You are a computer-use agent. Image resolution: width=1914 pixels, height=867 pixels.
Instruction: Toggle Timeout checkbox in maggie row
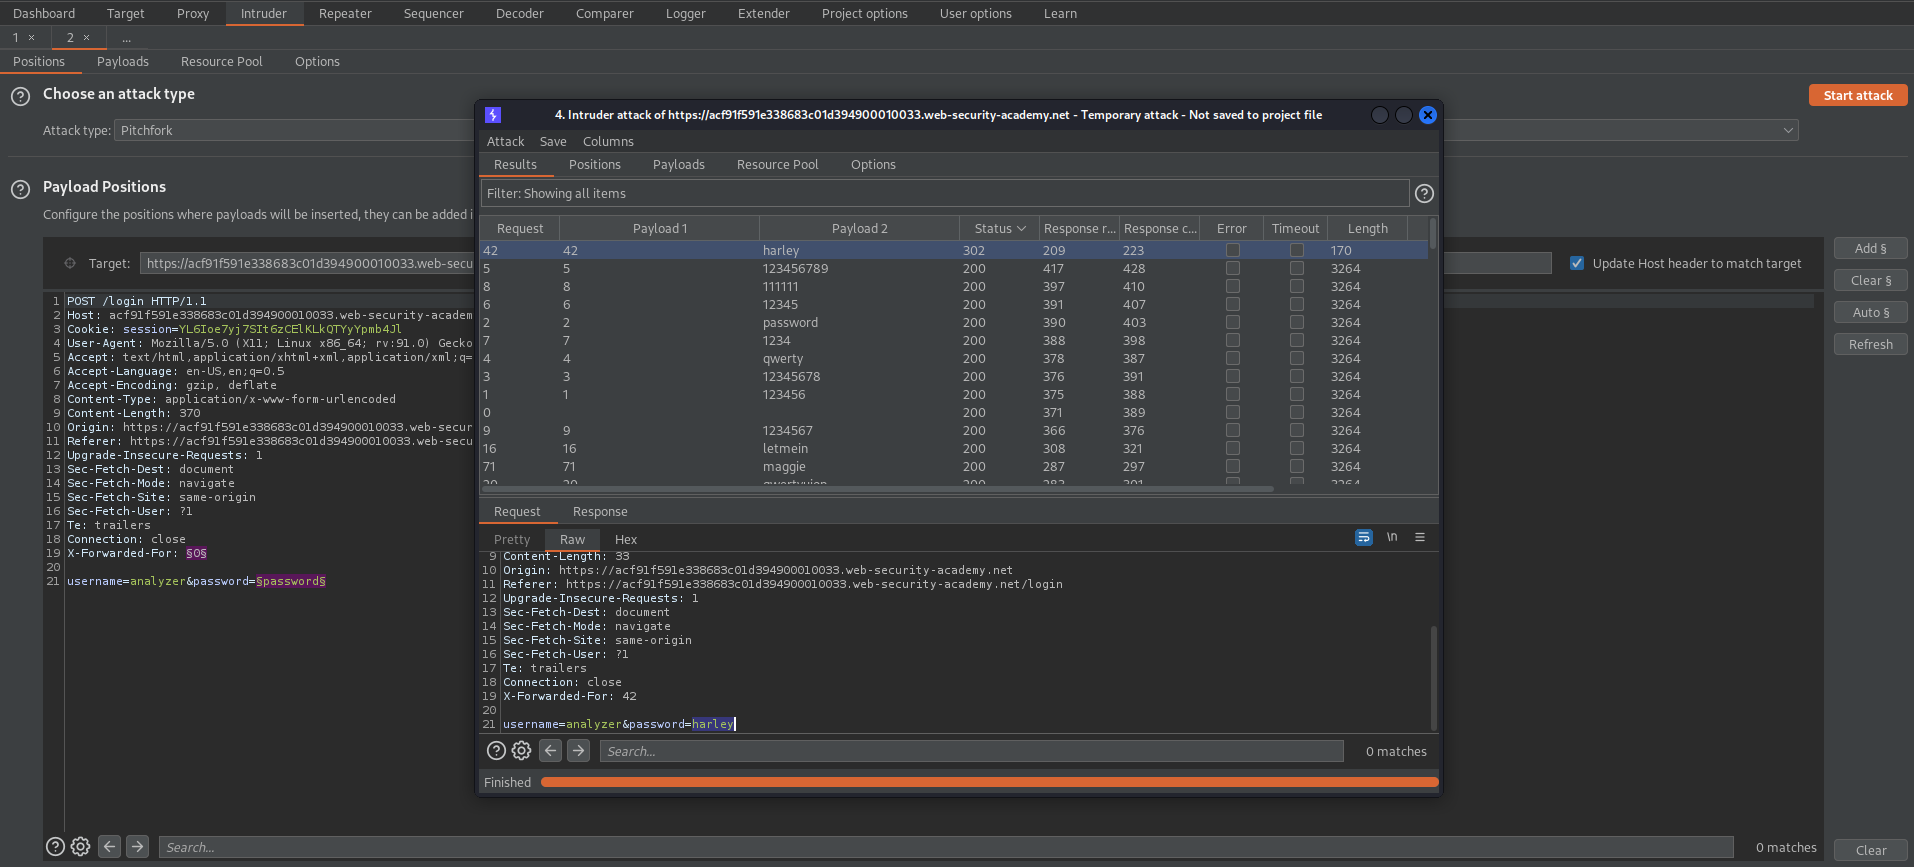point(1296,466)
